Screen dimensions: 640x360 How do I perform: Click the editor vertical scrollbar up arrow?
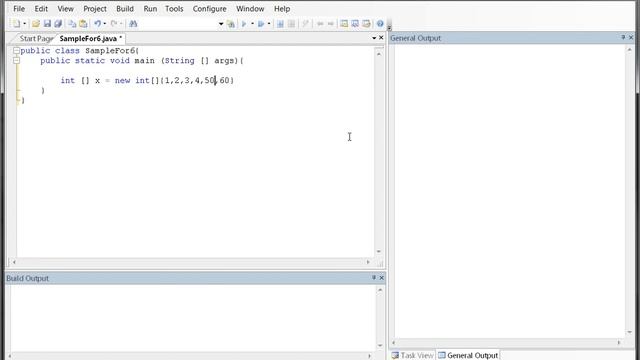[x=379, y=54]
